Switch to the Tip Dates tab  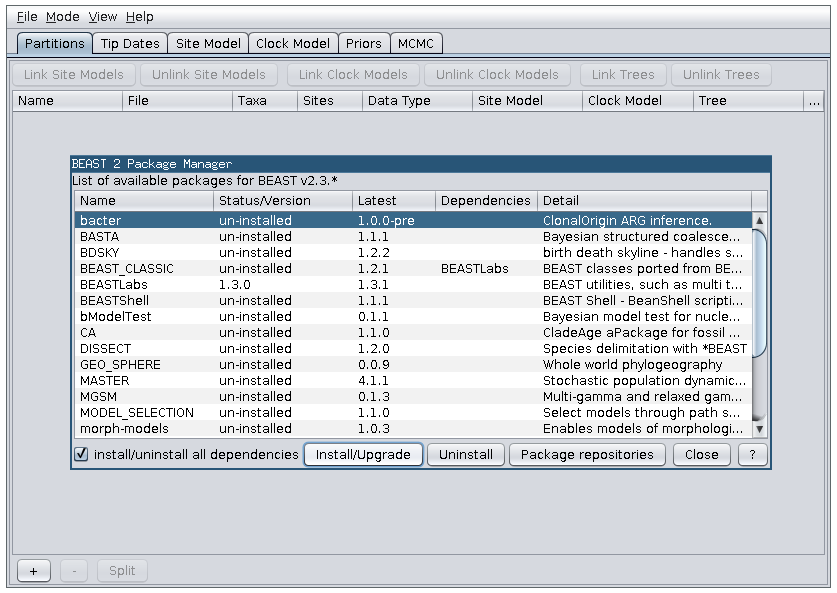130,44
